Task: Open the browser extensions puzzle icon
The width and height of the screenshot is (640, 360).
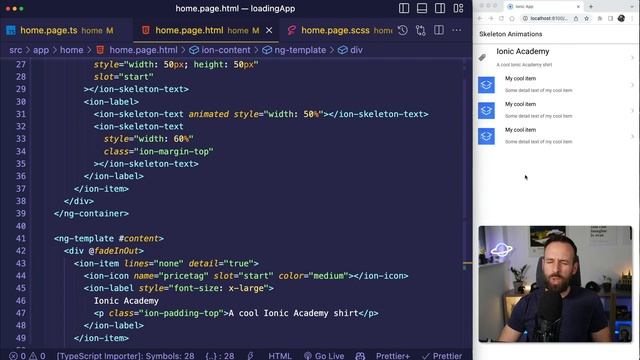Action: click(600, 18)
